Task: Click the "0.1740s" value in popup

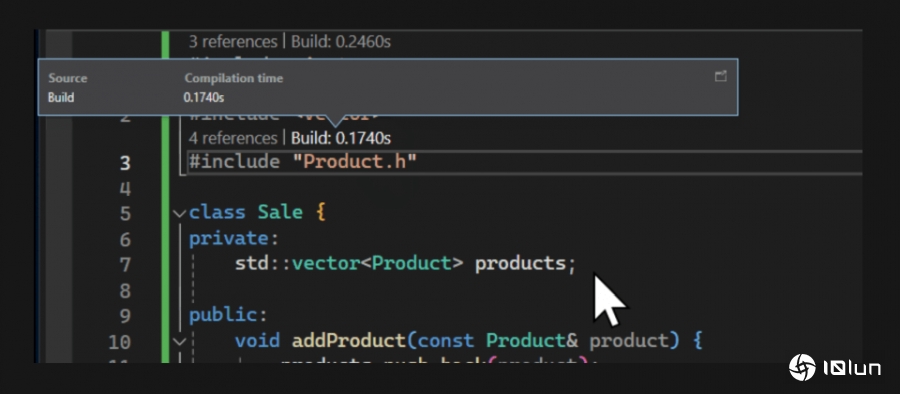Action: [x=204, y=98]
